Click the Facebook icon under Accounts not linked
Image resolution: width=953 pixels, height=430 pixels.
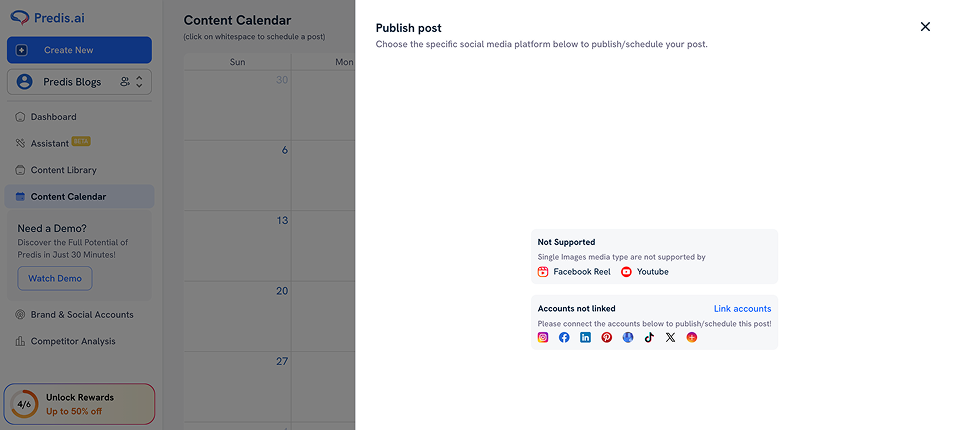pos(564,337)
